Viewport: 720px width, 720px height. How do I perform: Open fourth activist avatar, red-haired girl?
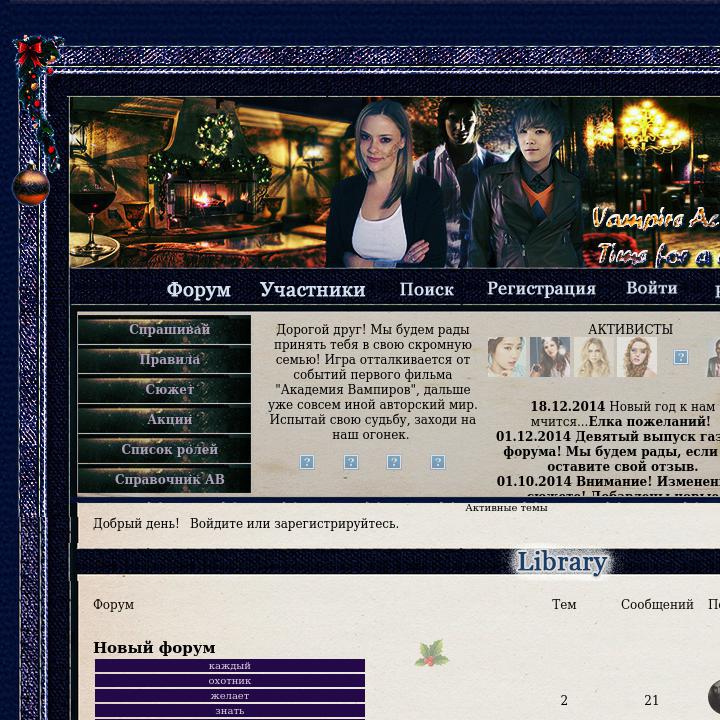(x=636, y=357)
